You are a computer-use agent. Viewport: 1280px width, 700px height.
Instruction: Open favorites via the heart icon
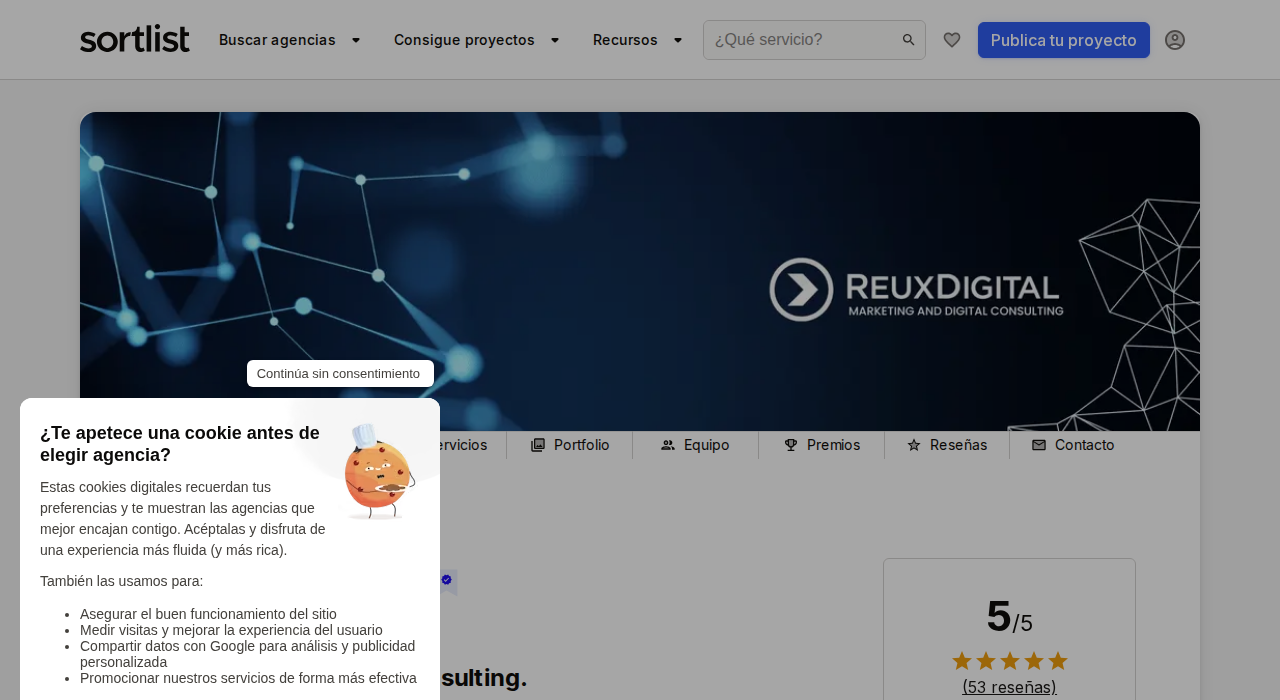point(952,40)
